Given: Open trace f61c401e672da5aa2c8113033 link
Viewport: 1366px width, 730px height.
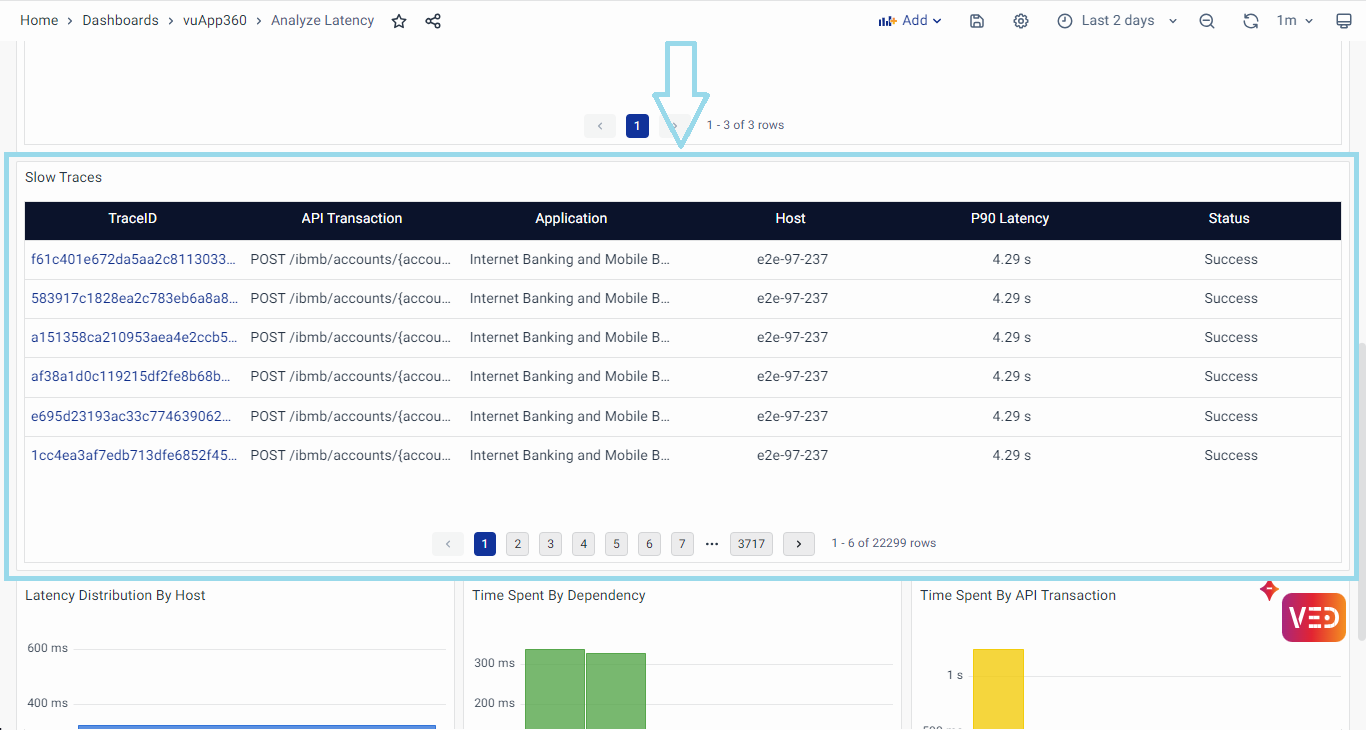Looking at the screenshot, I should (x=134, y=259).
